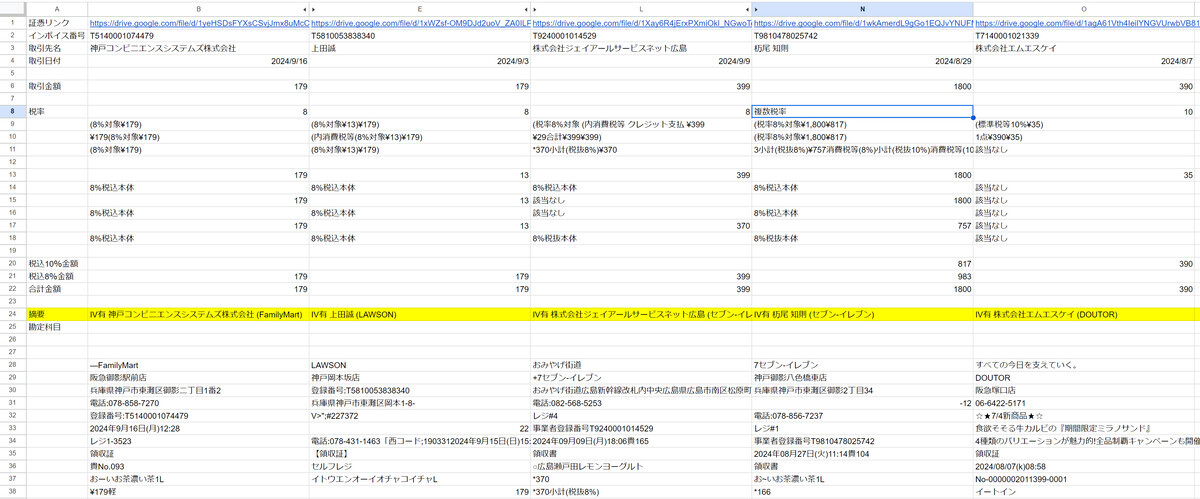Open Drive link starting 1yeHSDsFYXs in column B
The image size is (1200, 499).
tap(199, 22)
